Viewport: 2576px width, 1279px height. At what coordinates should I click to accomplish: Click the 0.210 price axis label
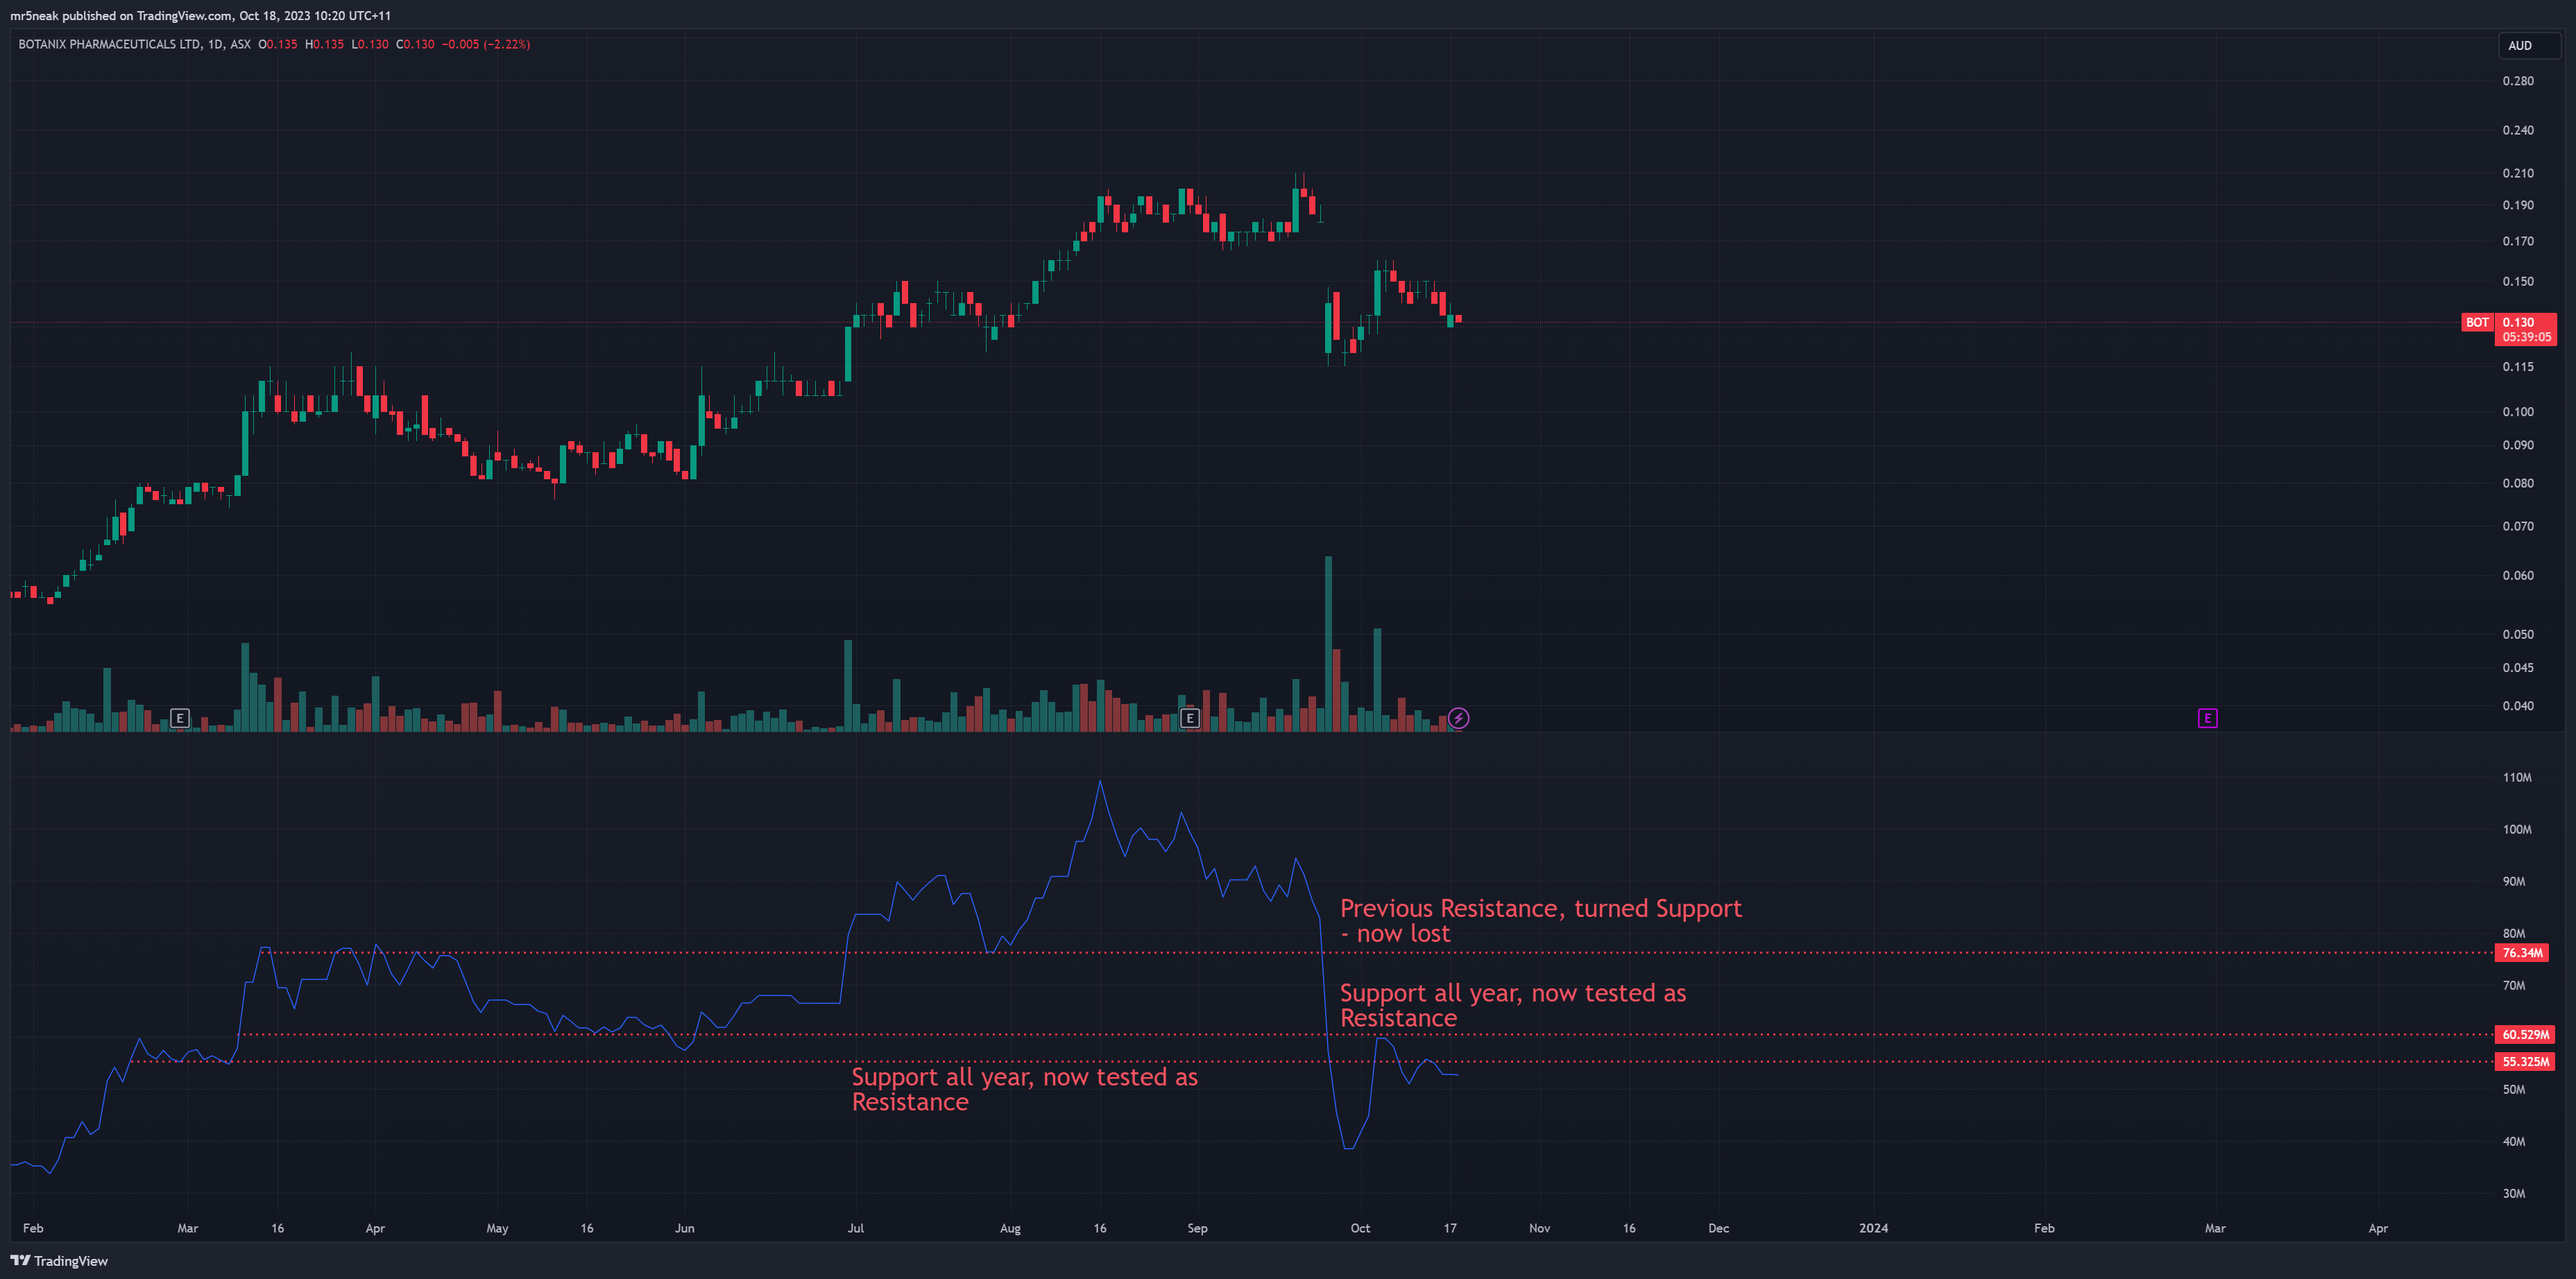tap(2518, 173)
